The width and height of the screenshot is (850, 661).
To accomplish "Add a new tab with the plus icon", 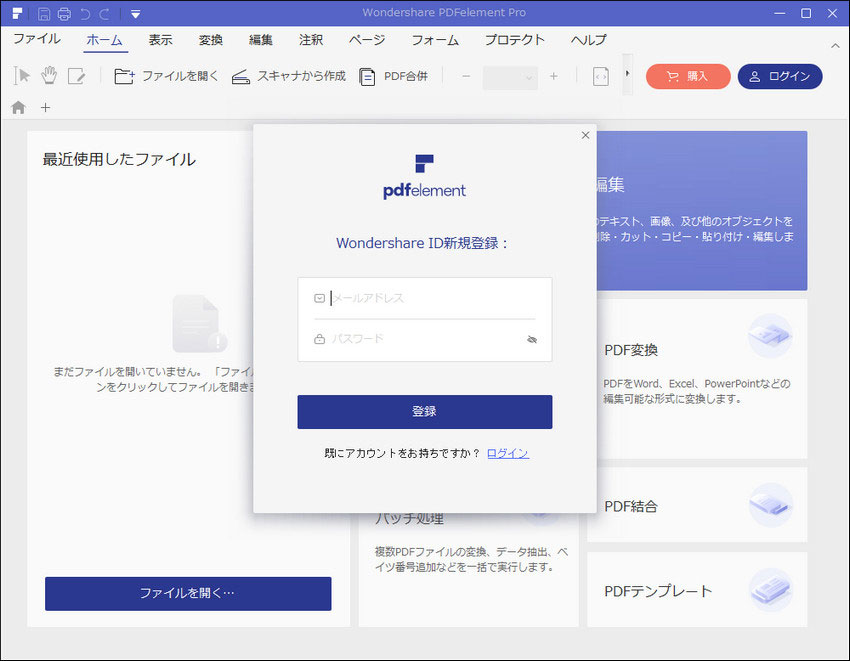I will [46, 107].
